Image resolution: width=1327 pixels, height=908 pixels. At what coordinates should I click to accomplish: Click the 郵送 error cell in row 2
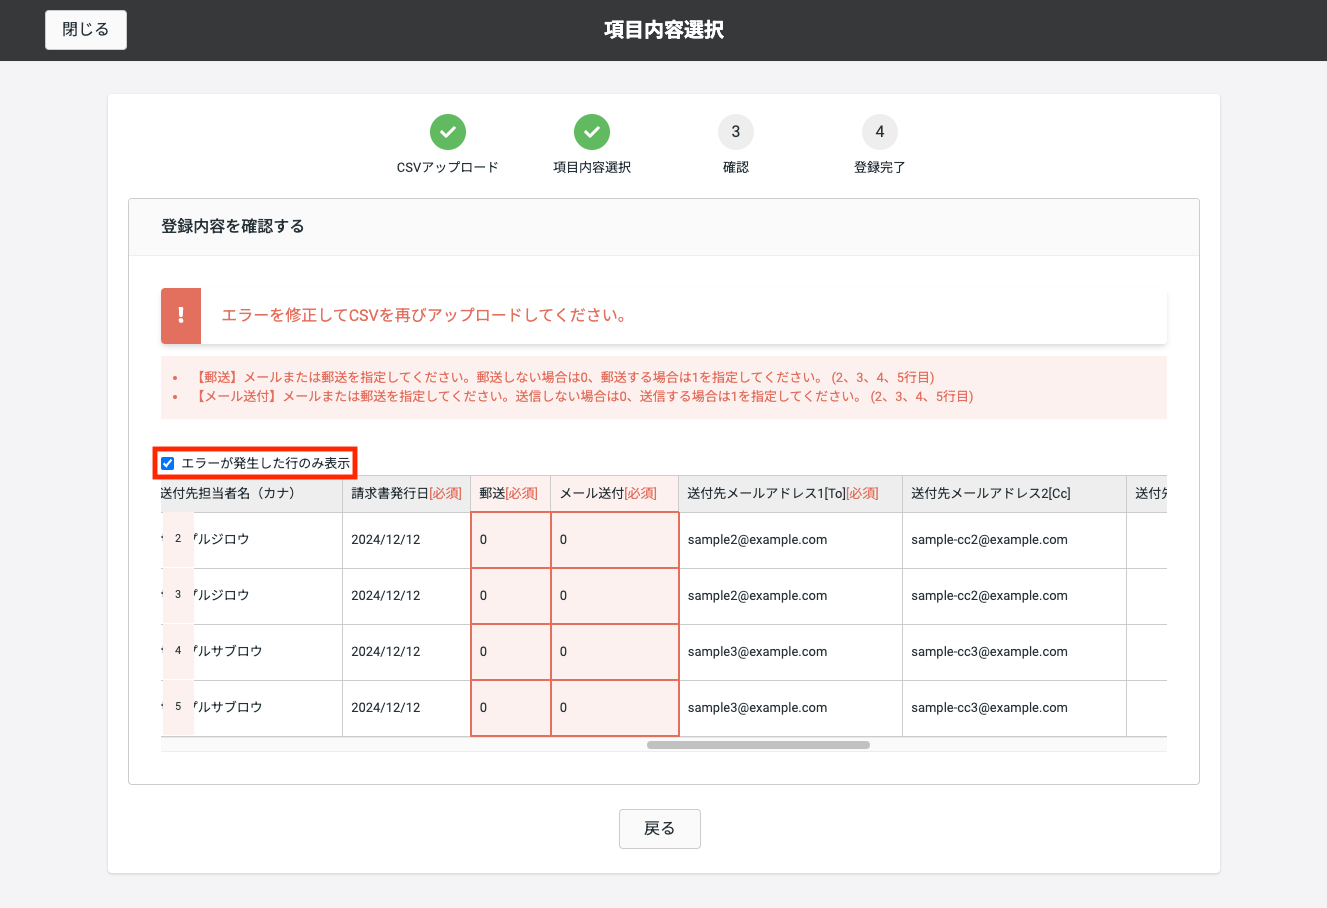[x=510, y=540]
